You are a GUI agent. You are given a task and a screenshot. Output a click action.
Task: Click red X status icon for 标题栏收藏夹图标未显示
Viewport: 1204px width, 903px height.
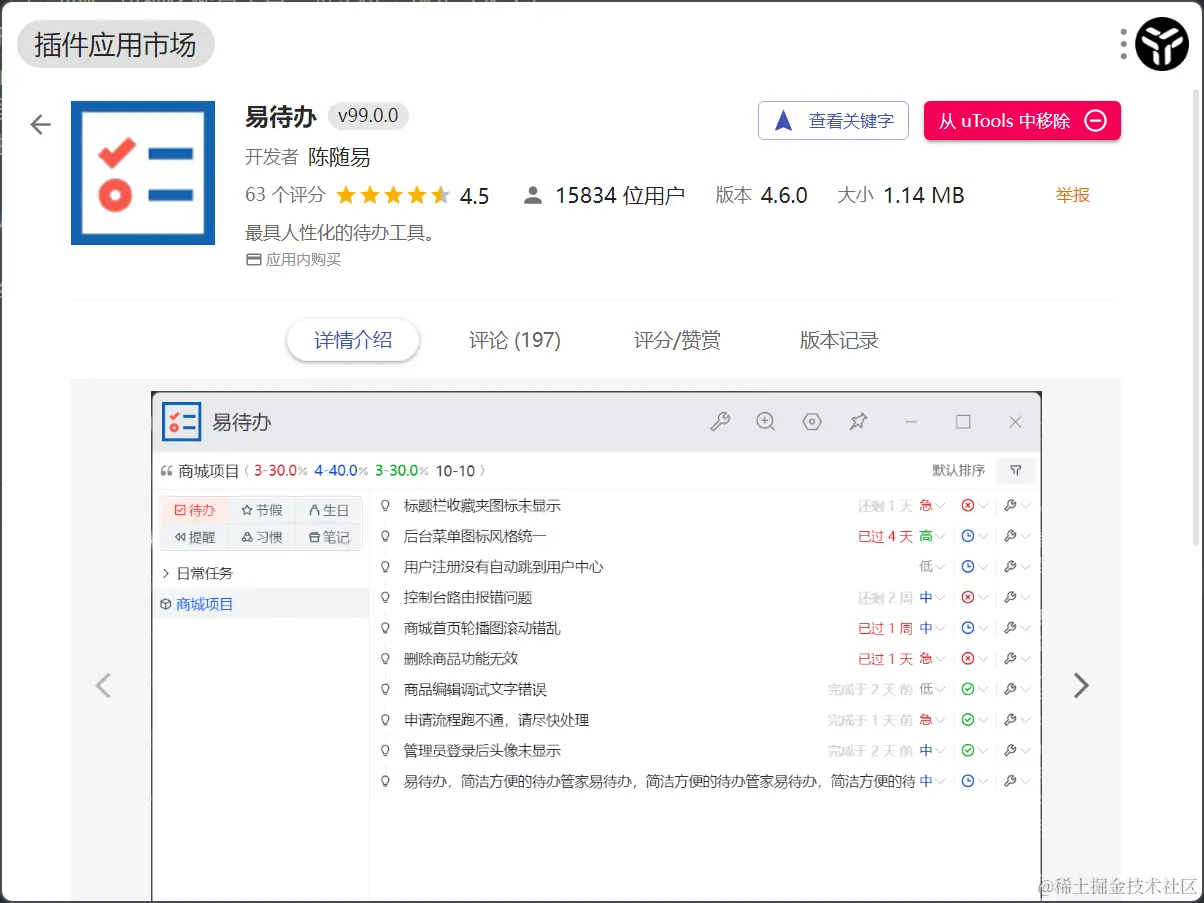(x=968, y=506)
